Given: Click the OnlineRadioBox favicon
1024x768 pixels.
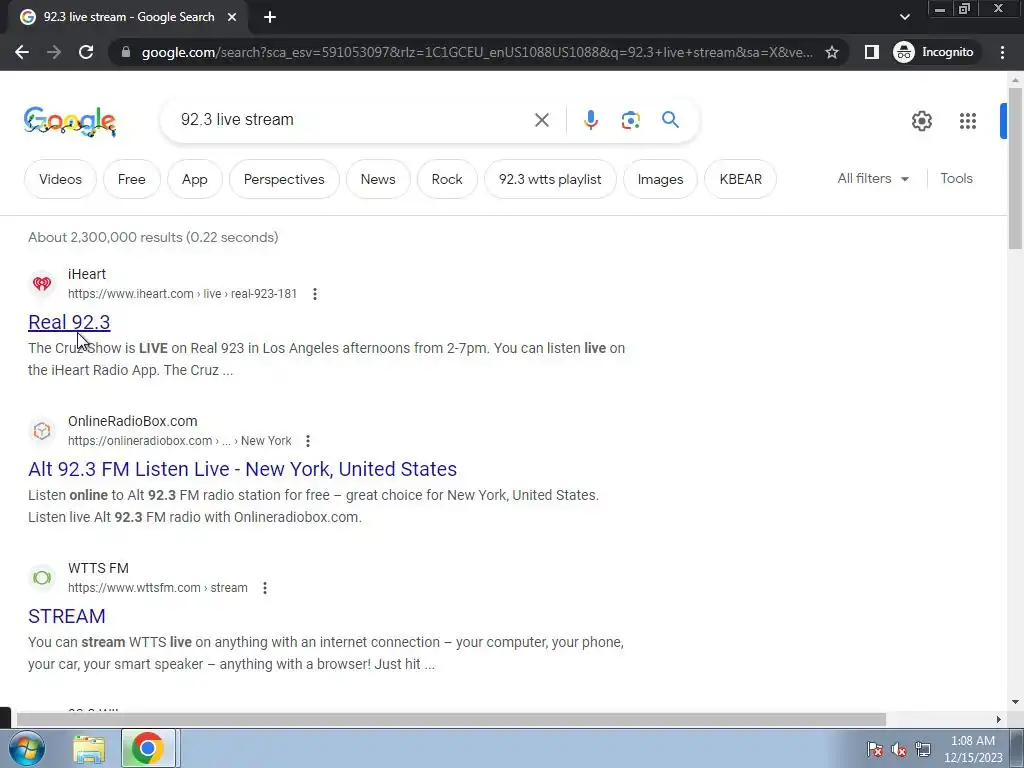Looking at the screenshot, I should tap(42, 430).
